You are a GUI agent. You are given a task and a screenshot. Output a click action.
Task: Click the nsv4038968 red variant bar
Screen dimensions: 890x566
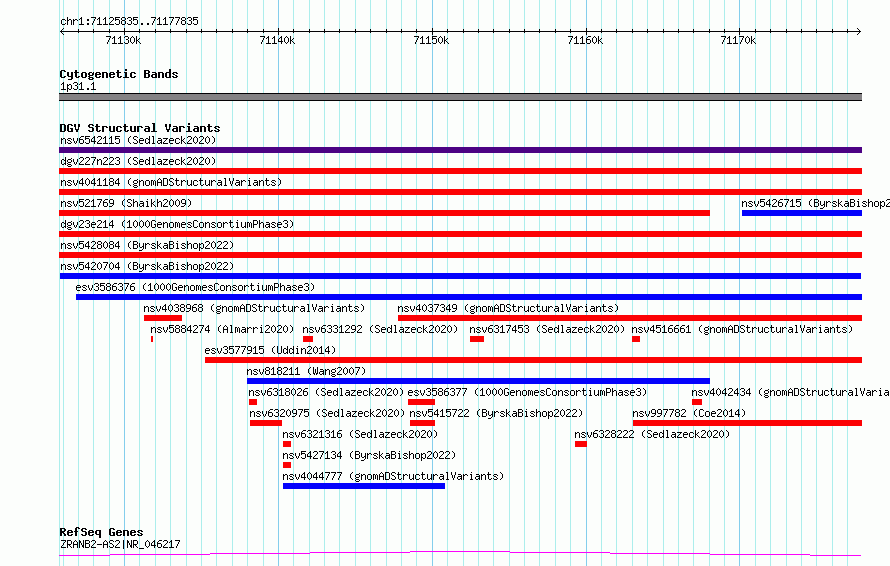pyautogui.click(x=162, y=318)
